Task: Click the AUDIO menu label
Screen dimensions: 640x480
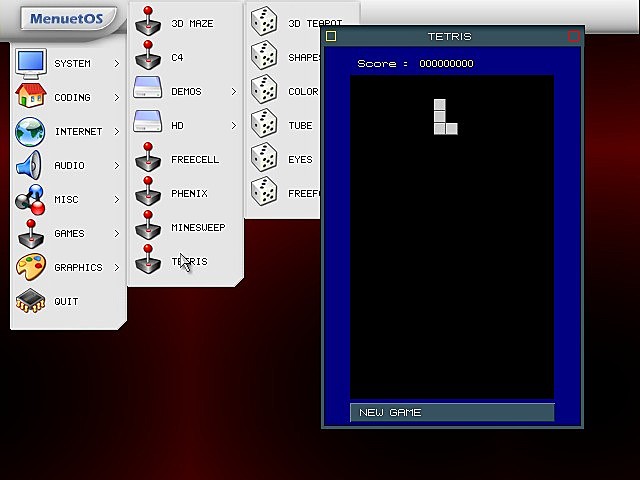Action: tap(69, 165)
